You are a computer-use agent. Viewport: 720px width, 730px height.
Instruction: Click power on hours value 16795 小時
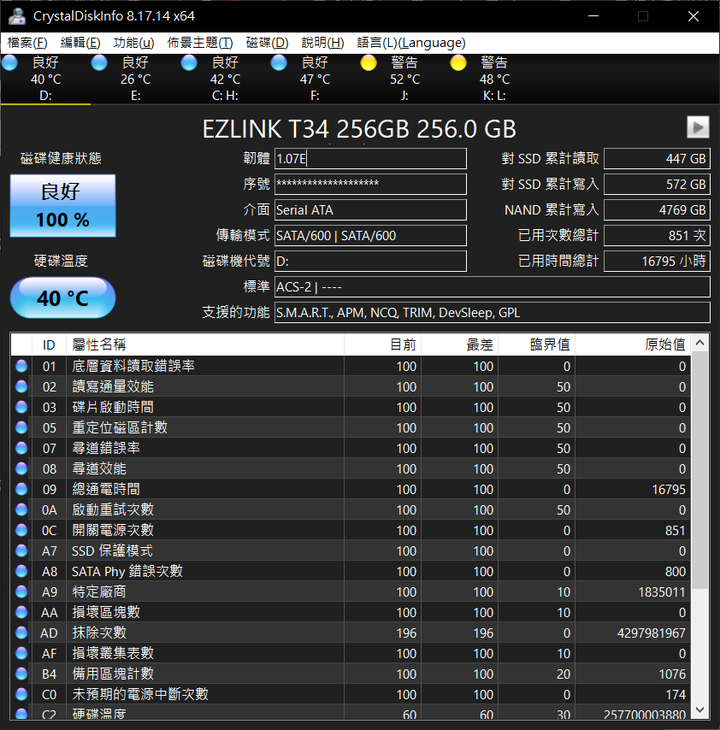click(657, 261)
